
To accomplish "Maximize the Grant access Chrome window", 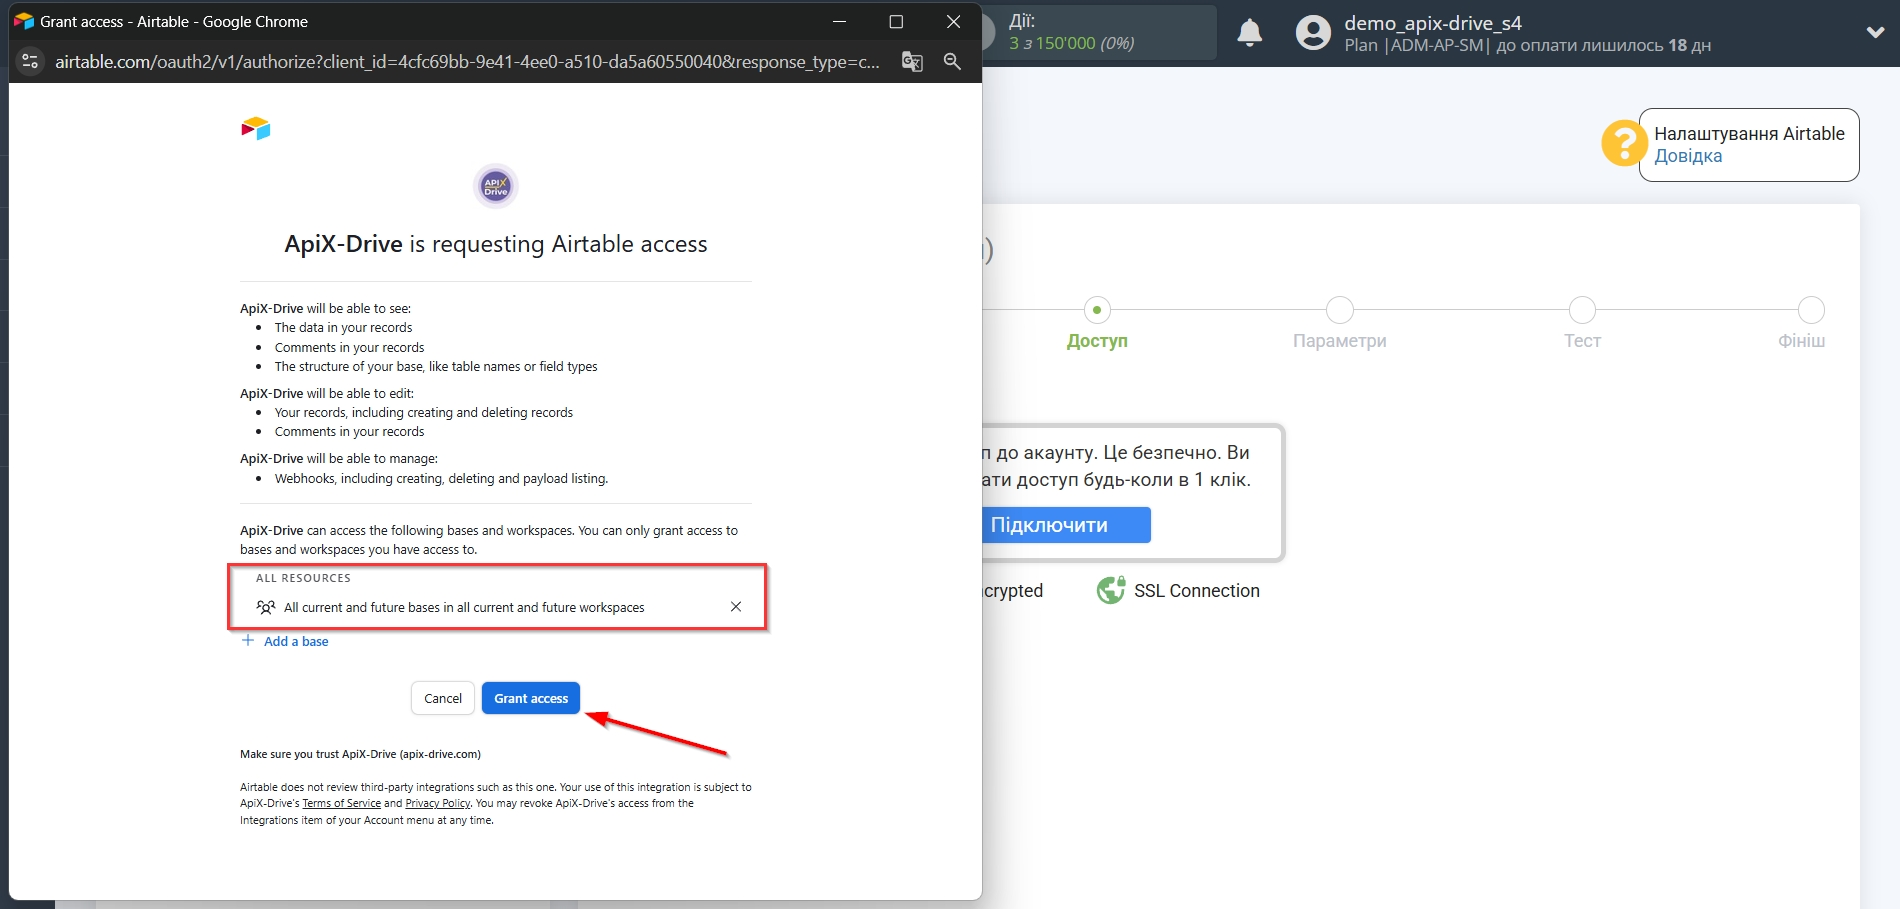I will [x=896, y=21].
